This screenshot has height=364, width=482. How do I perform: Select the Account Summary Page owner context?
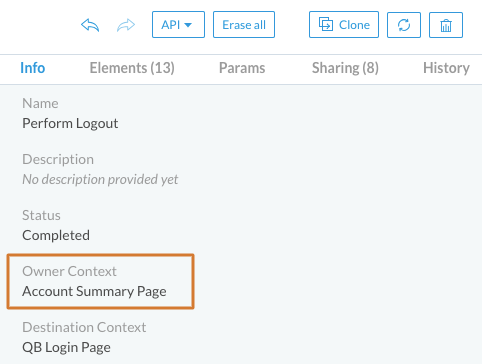(x=94, y=291)
